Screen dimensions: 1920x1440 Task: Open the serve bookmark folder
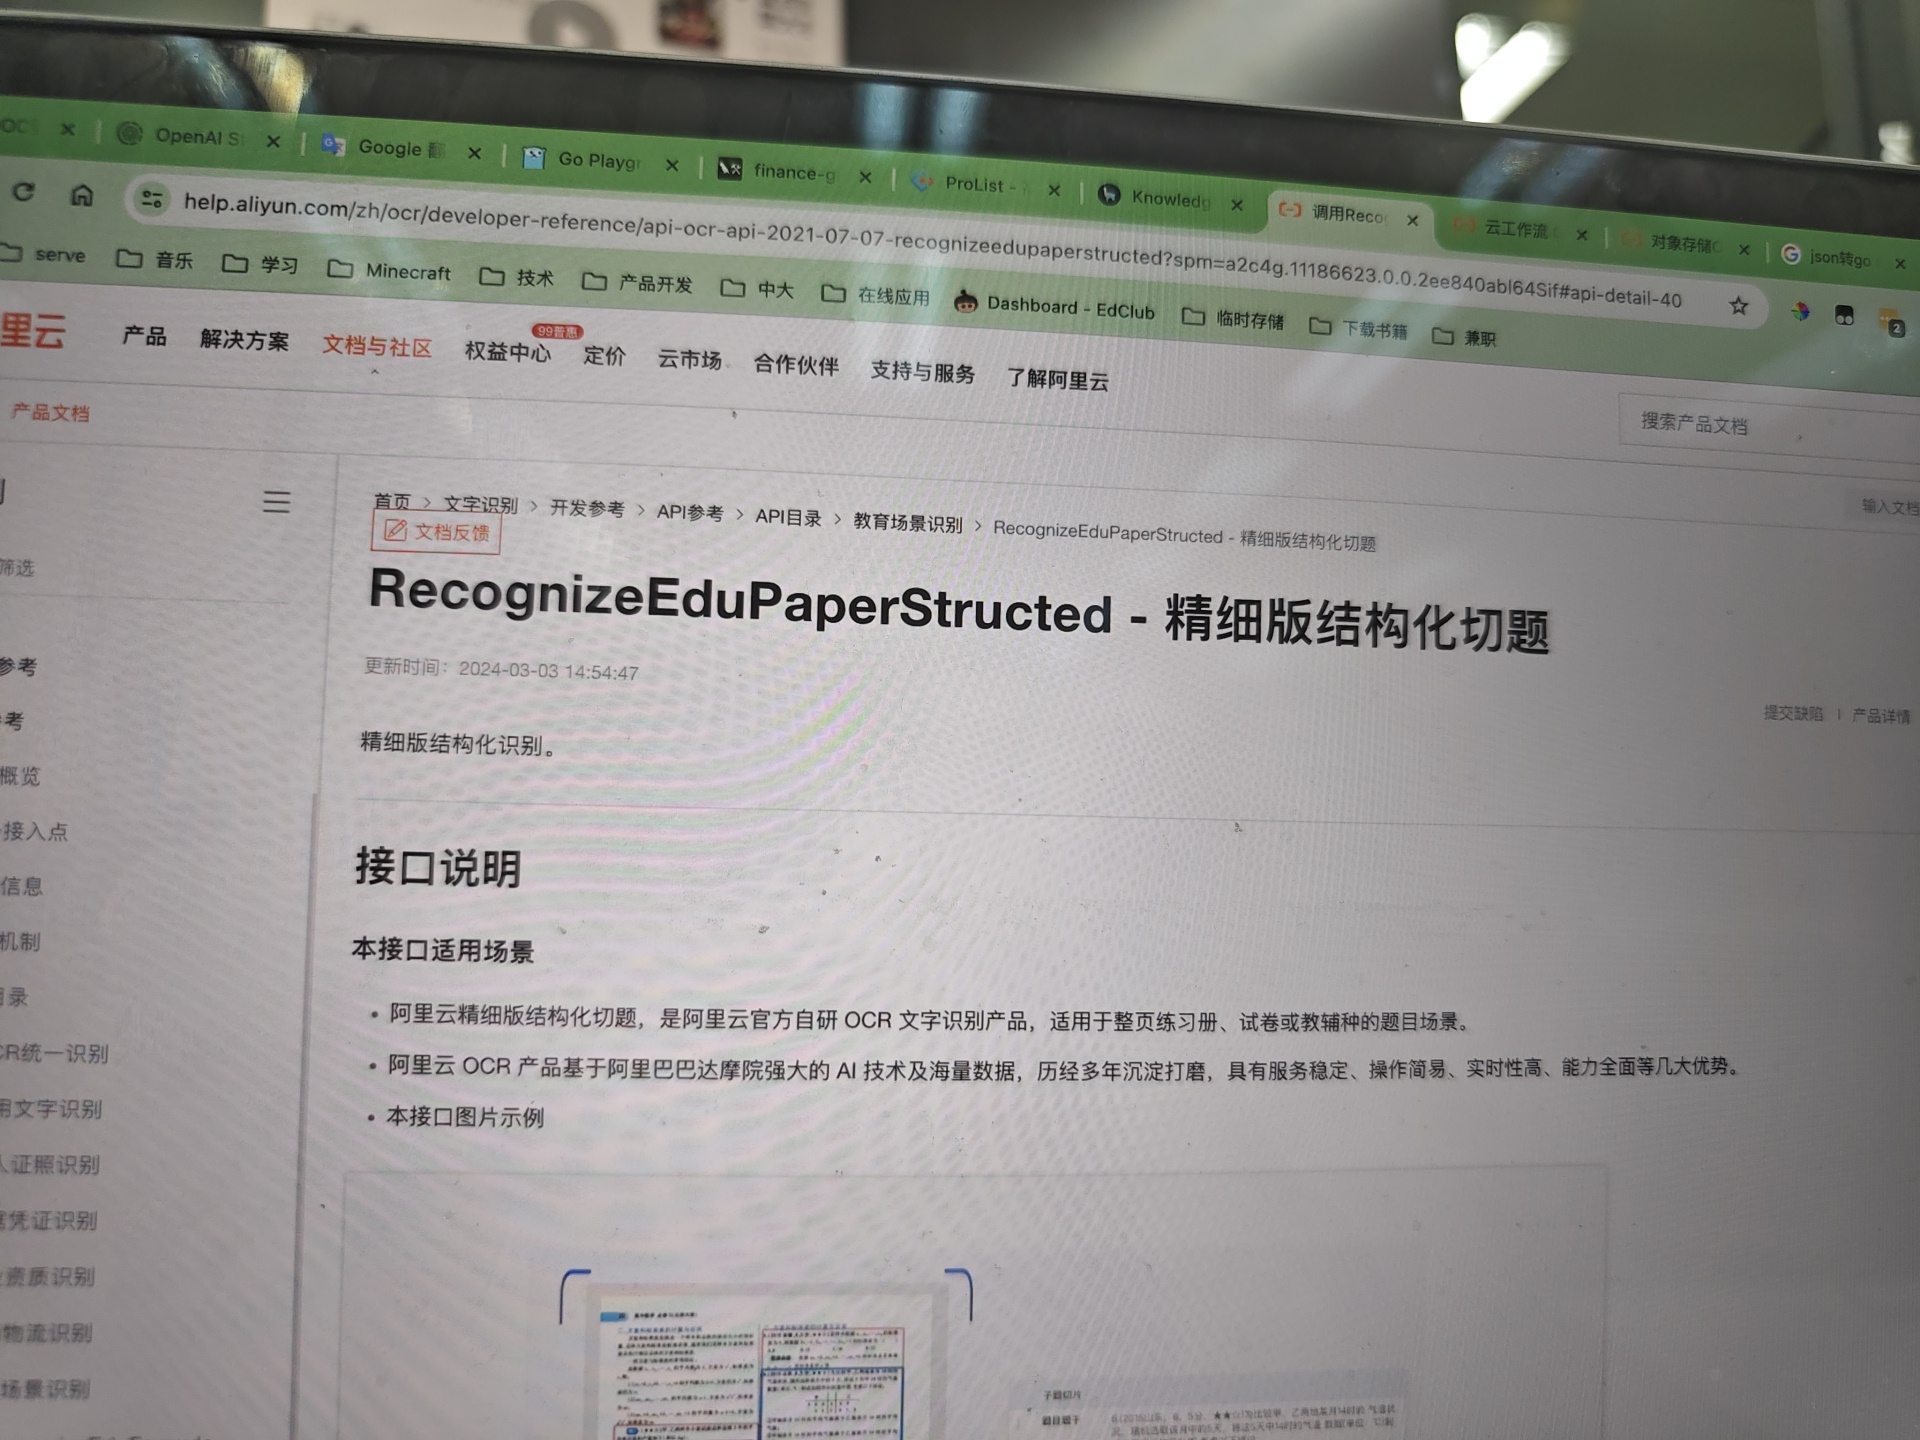[43, 254]
